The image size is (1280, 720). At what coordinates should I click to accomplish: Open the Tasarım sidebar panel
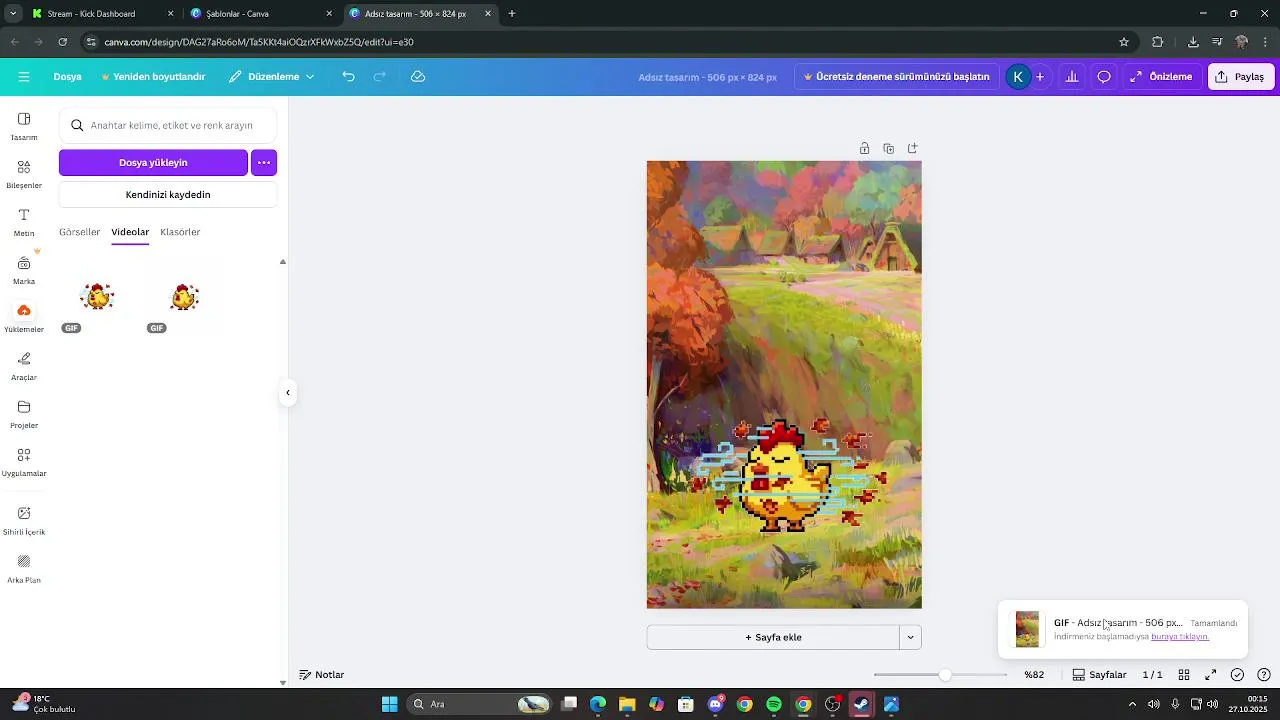(24, 126)
